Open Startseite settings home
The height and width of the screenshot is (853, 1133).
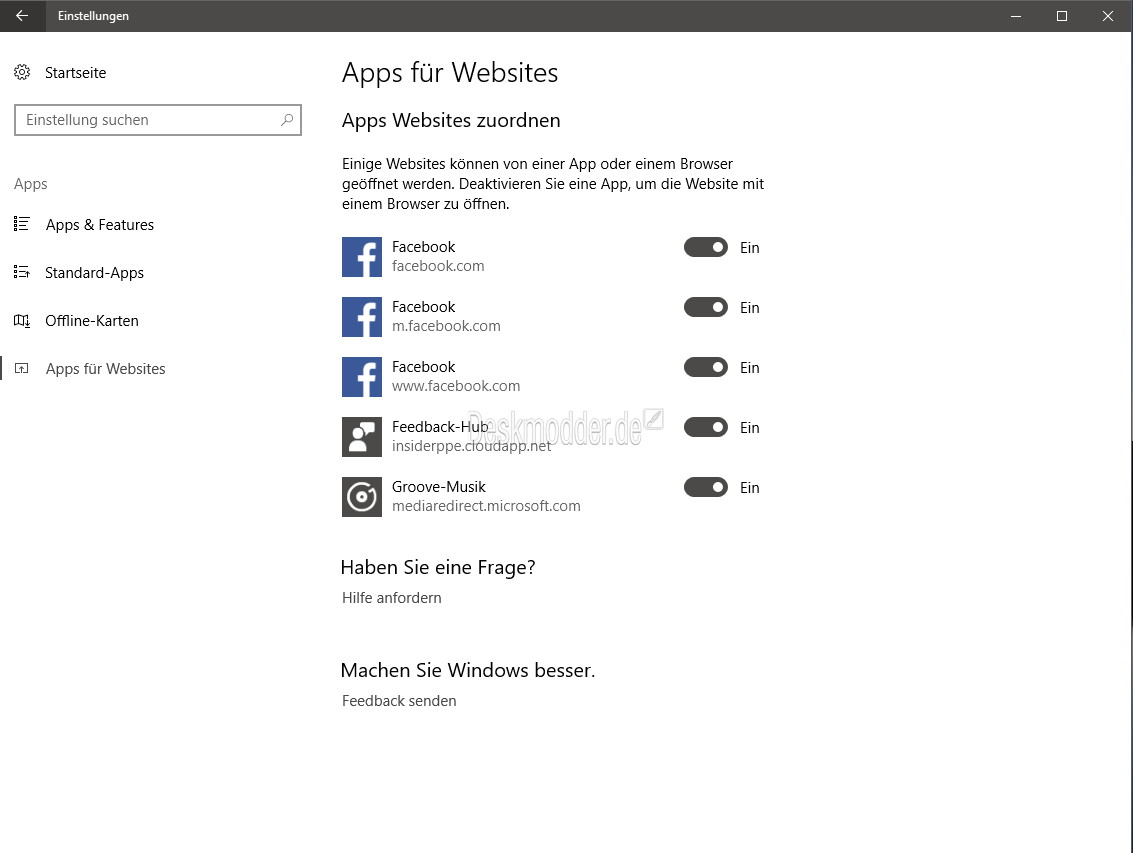point(75,72)
